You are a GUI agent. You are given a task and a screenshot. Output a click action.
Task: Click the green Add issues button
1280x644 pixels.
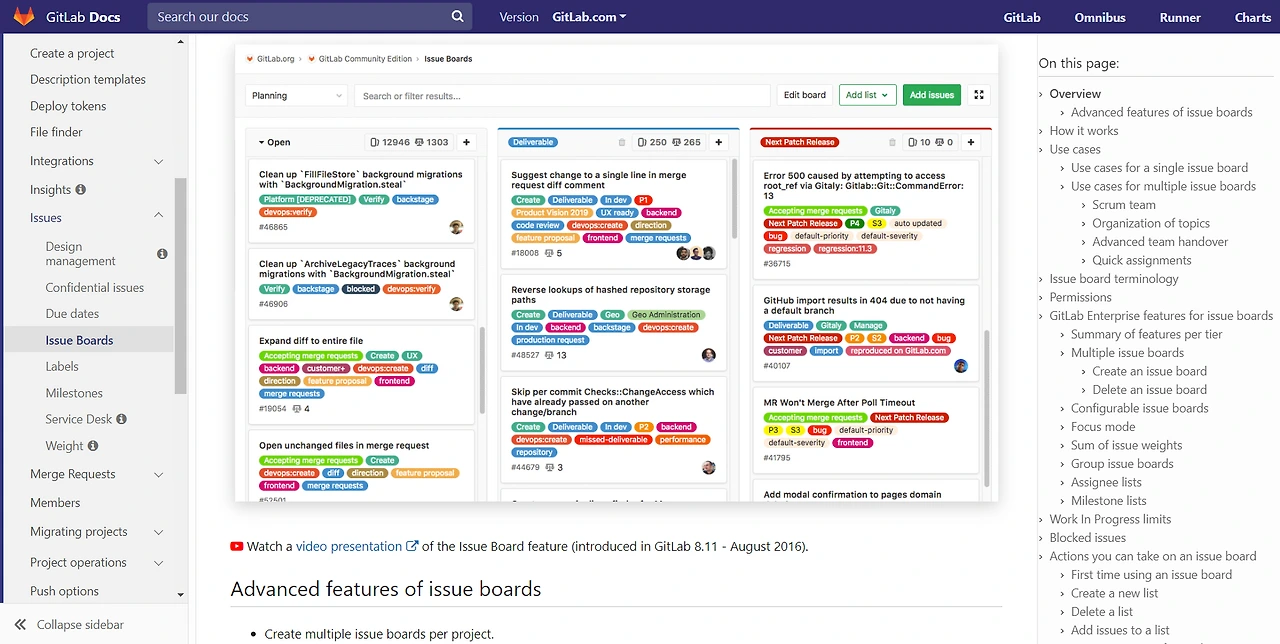tap(931, 94)
